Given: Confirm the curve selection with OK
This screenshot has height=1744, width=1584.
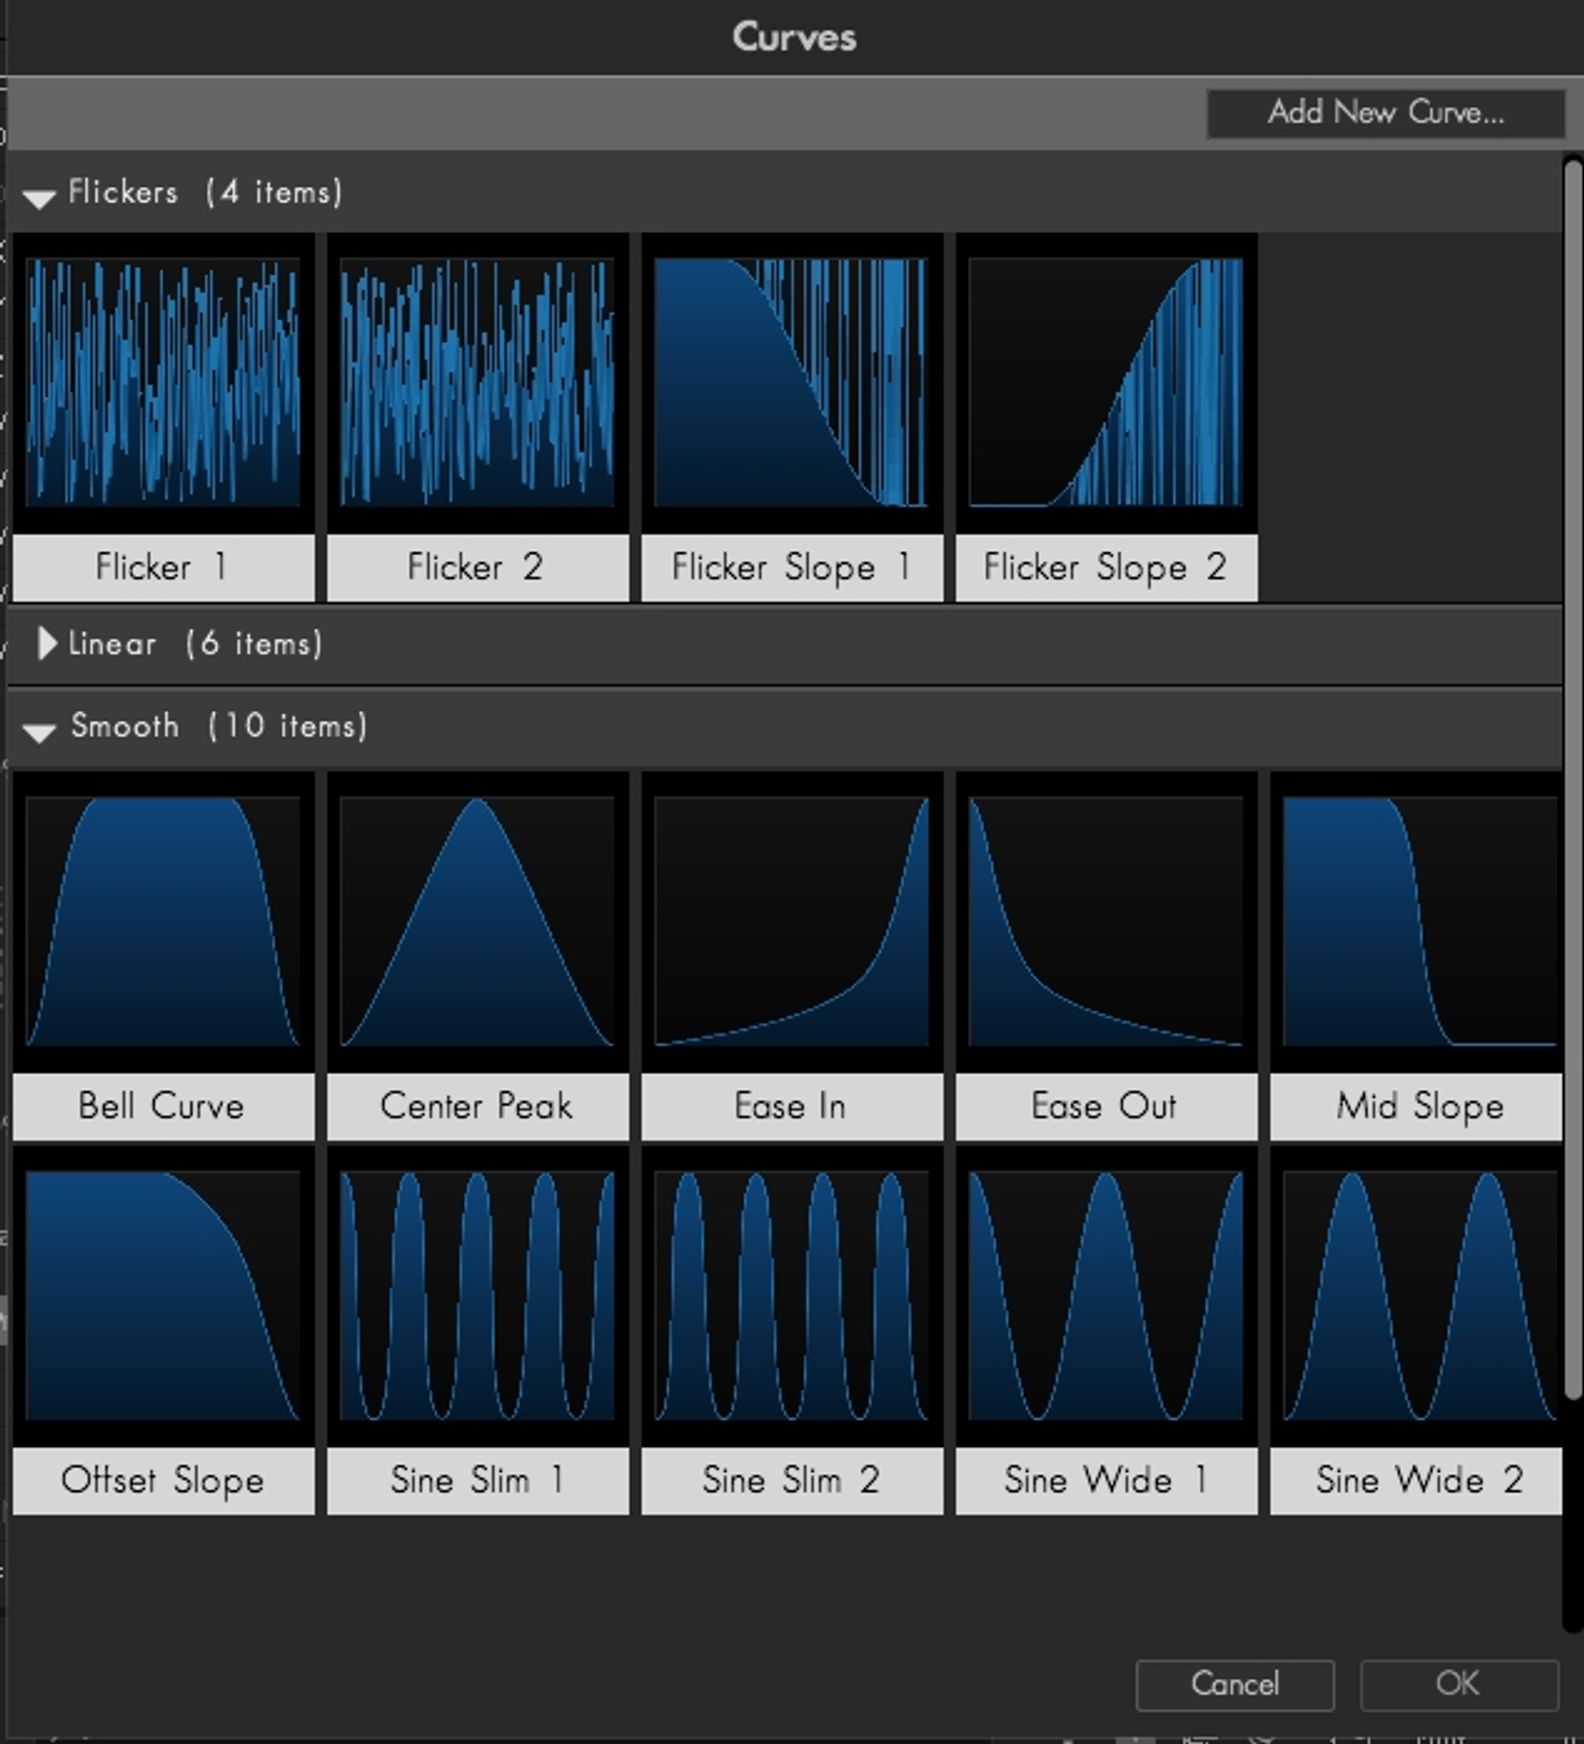Looking at the screenshot, I should pyautogui.click(x=1457, y=1684).
